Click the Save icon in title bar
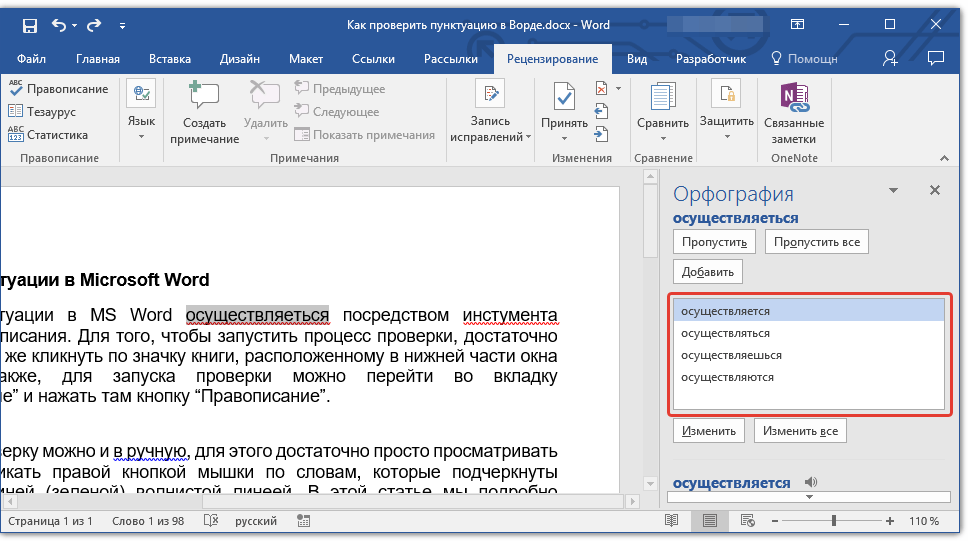Image resolution: width=968 pixels, height=541 pixels. click(29, 25)
